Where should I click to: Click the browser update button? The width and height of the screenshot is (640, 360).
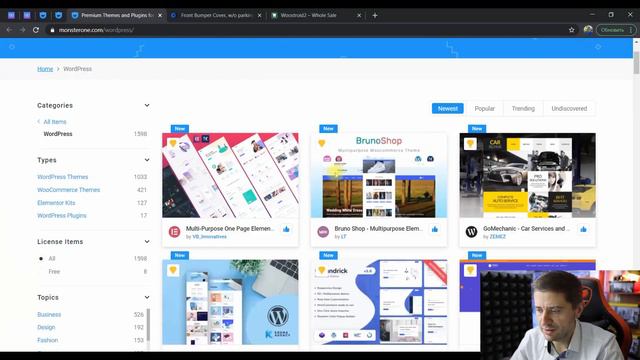click(612, 30)
